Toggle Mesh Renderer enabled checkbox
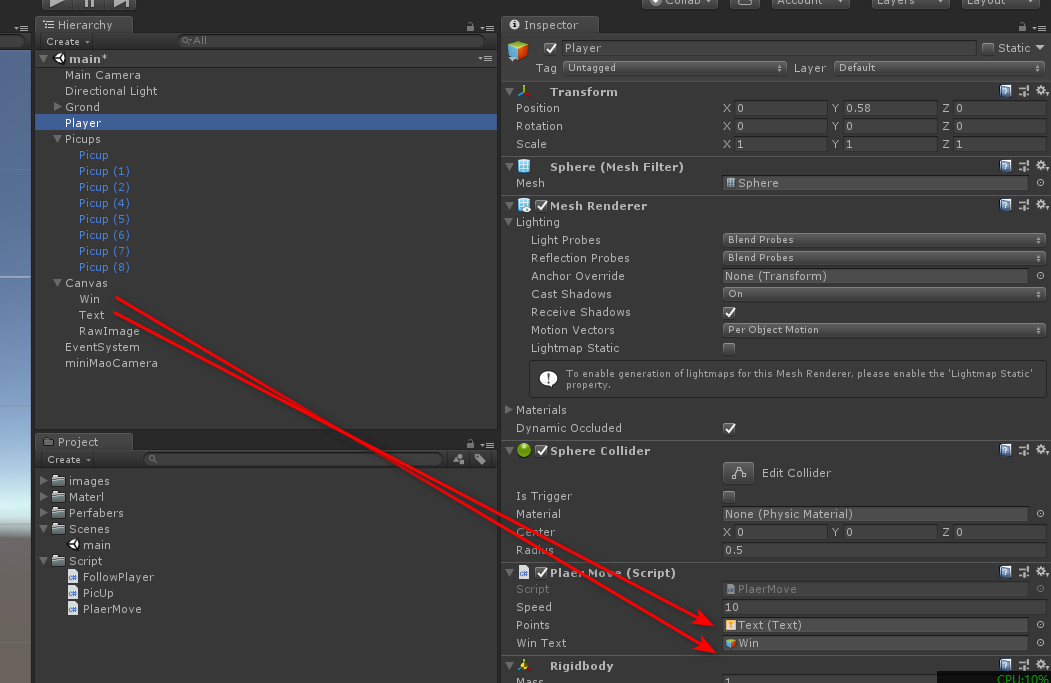The image size is (1051, 683). click(542, 205)
